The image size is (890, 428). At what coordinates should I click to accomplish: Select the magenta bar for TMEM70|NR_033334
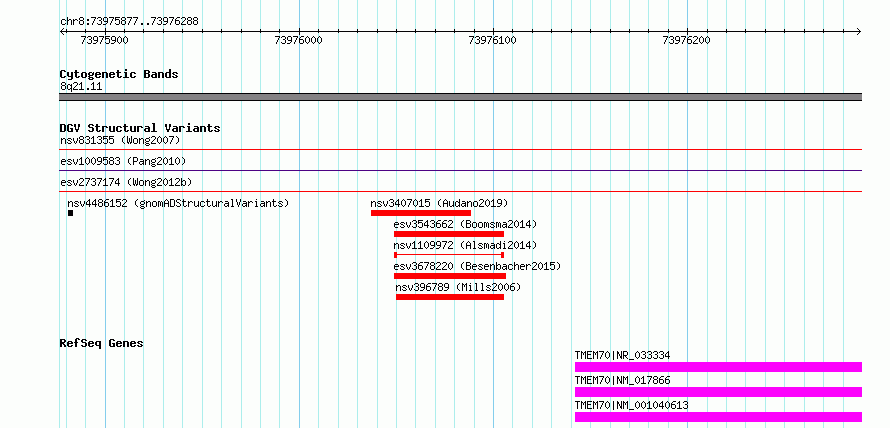(x=719, y=367)
